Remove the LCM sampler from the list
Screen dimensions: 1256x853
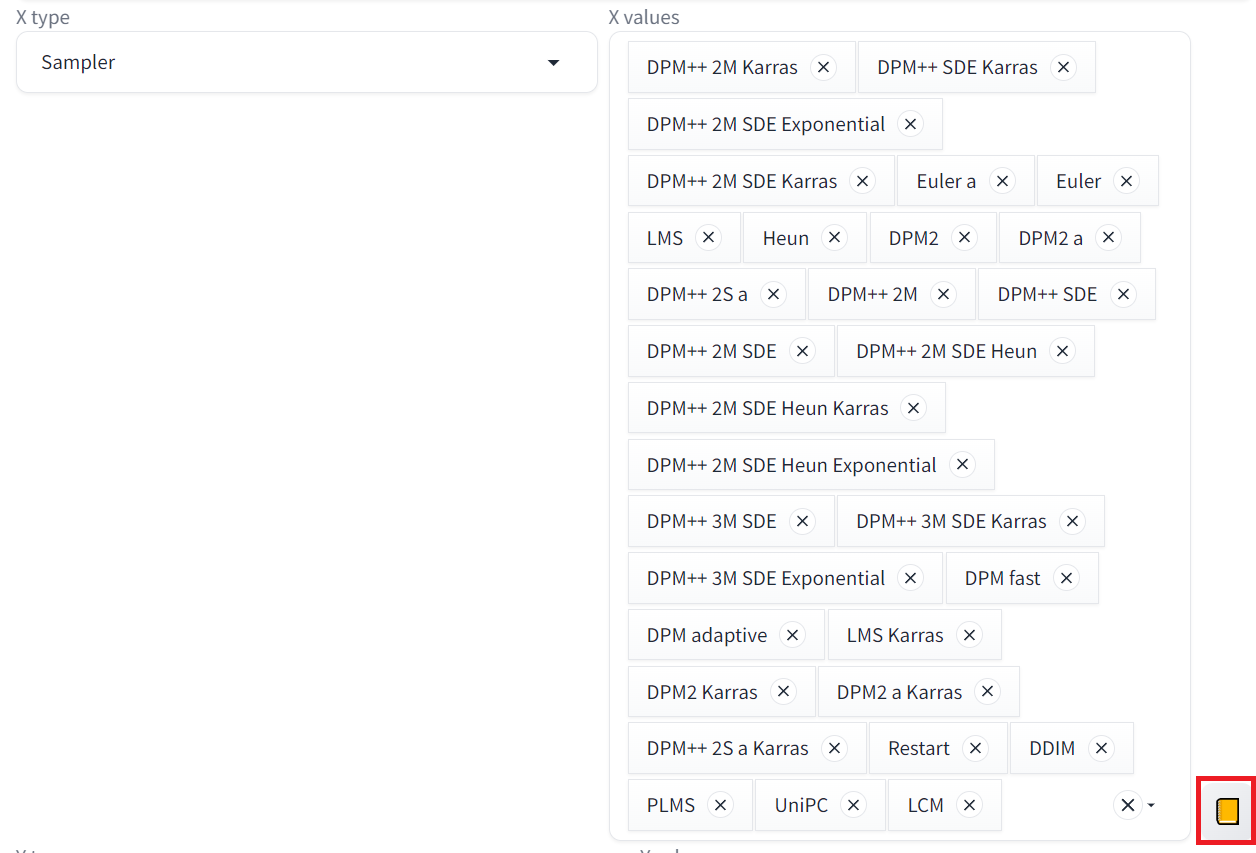(x=968, y=805)
